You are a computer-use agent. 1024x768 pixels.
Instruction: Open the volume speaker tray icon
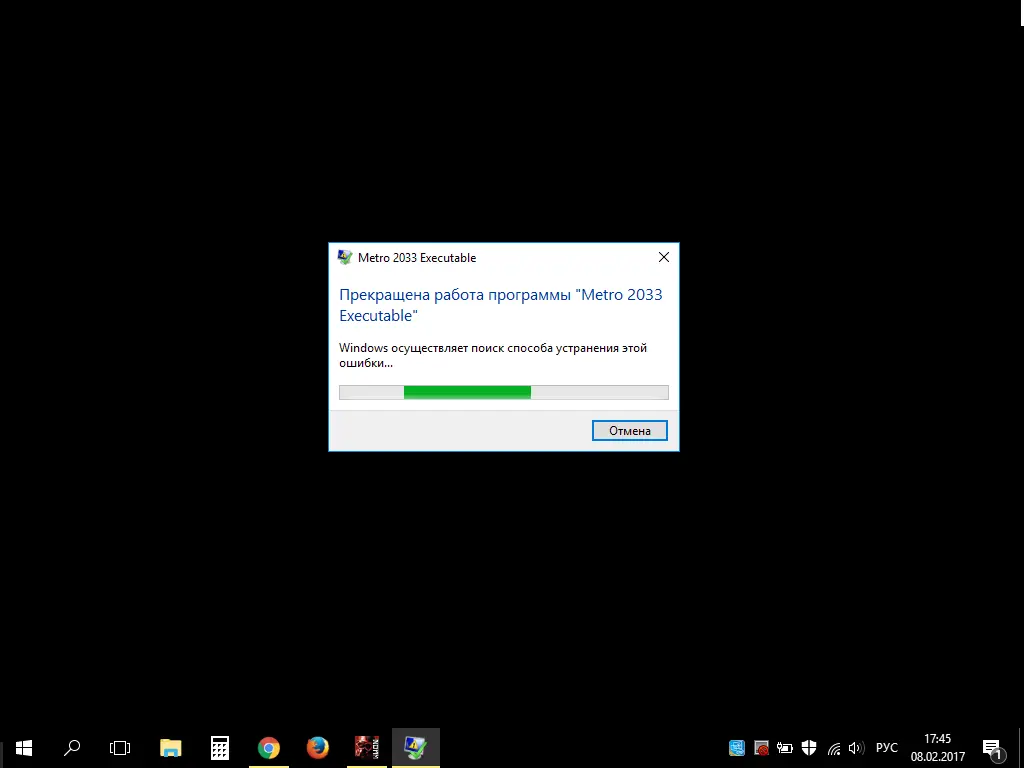point(856,748)
